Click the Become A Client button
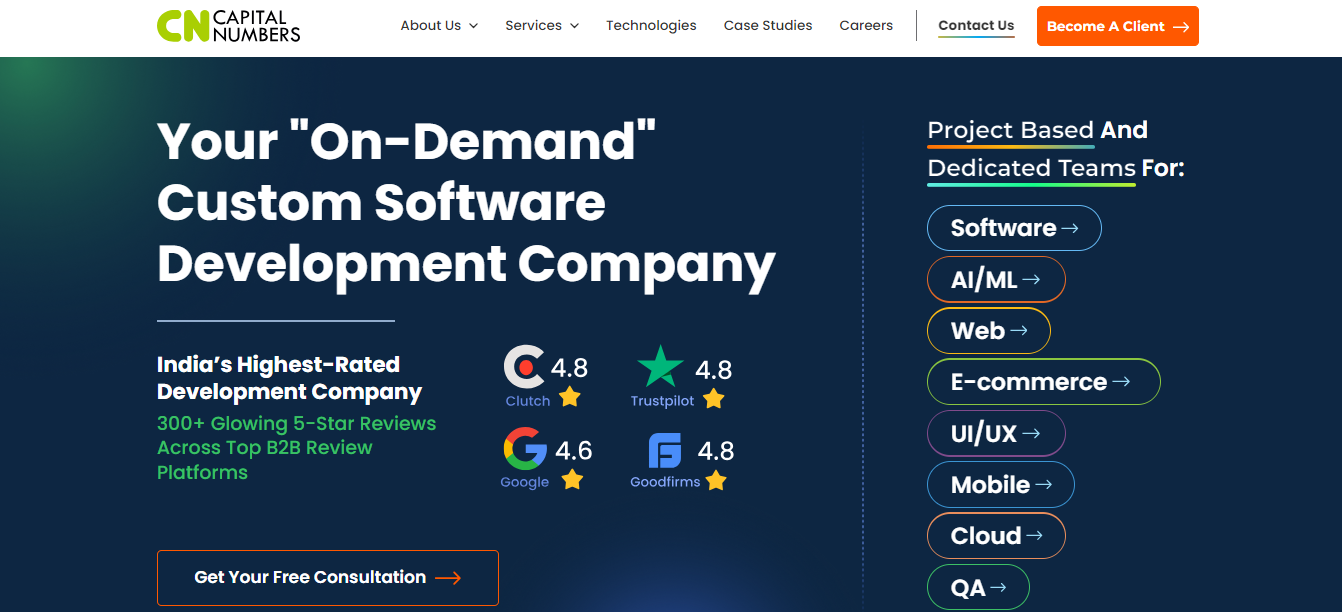This screenshot has height=612, width=1342. (1117, 26)
